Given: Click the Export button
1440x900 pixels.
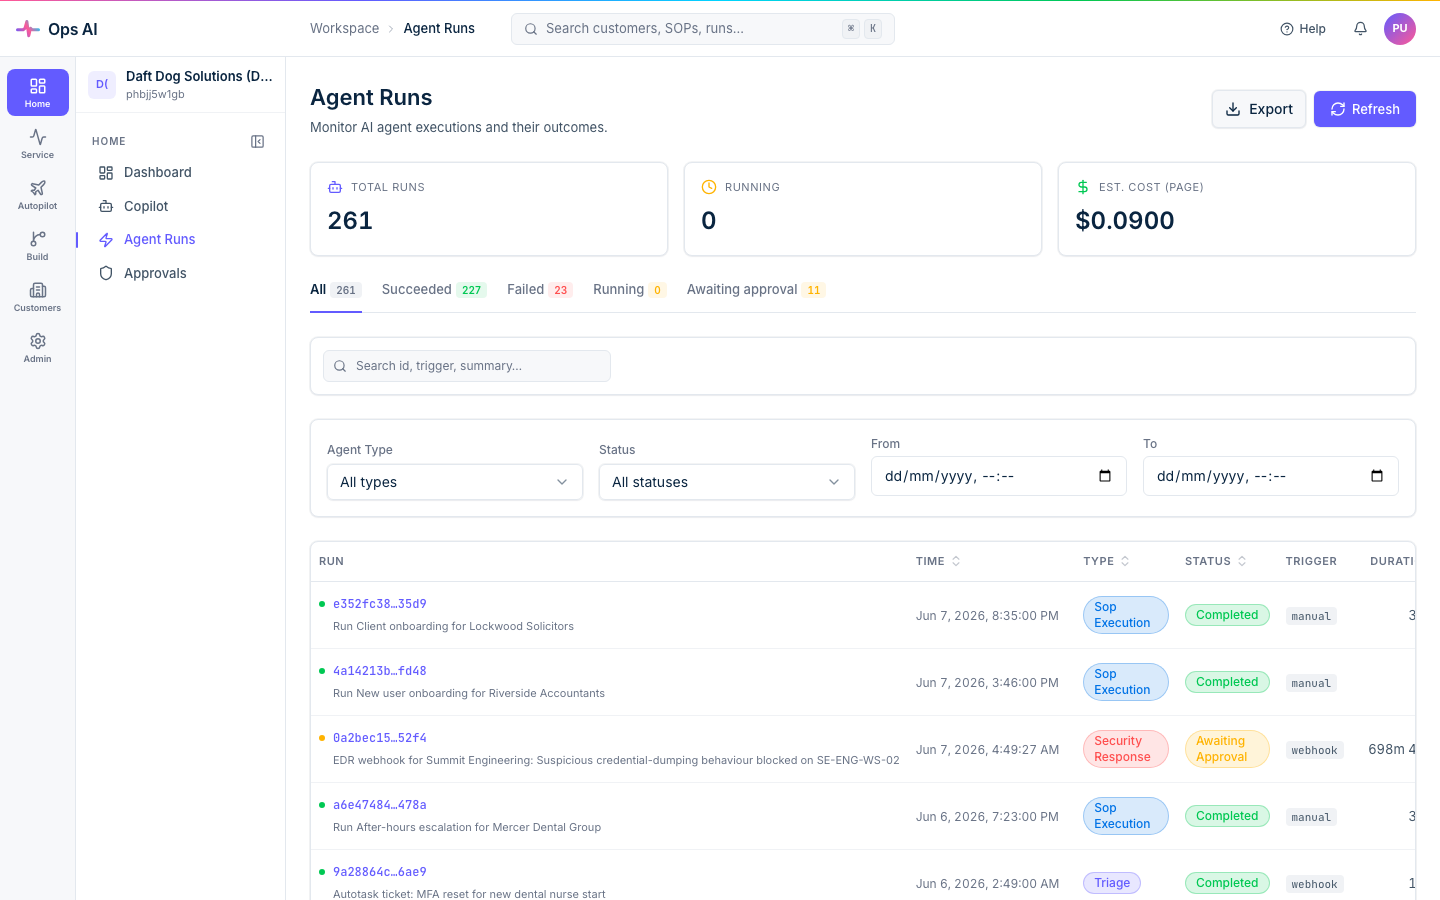Looking at the screenshot, I should pyautogui.click(x=1259, y=109).
